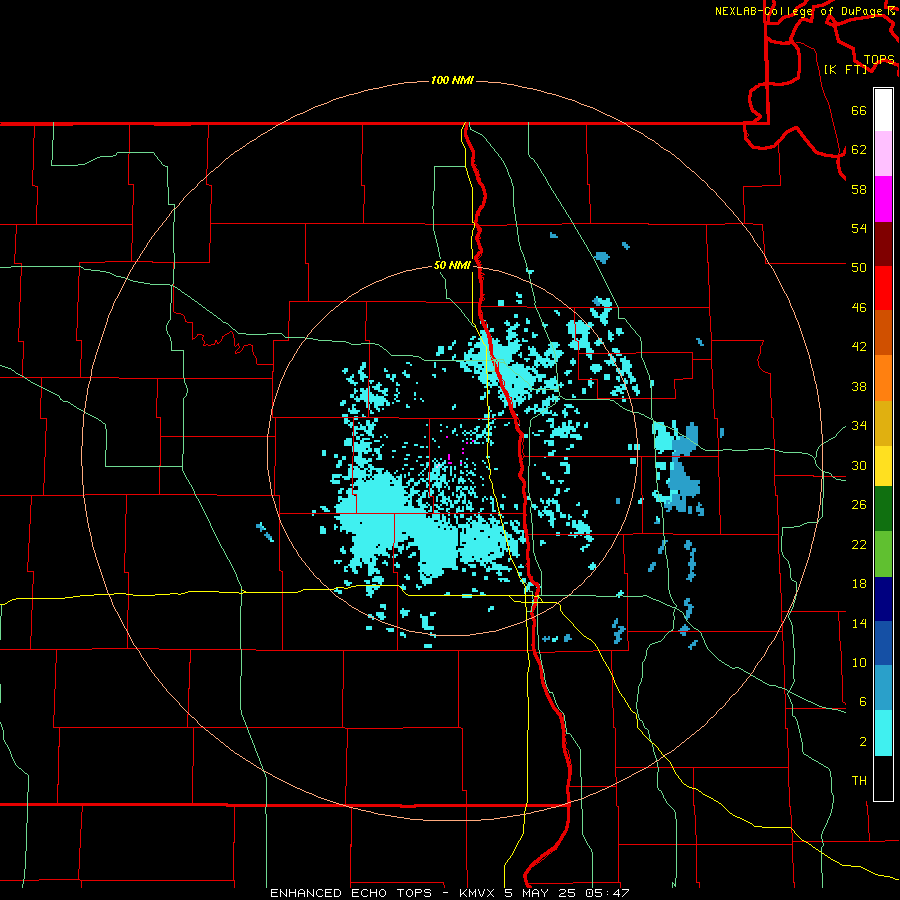900x900 pixels.
Task: Click the legend value 54
Action: tap(859, 228)
